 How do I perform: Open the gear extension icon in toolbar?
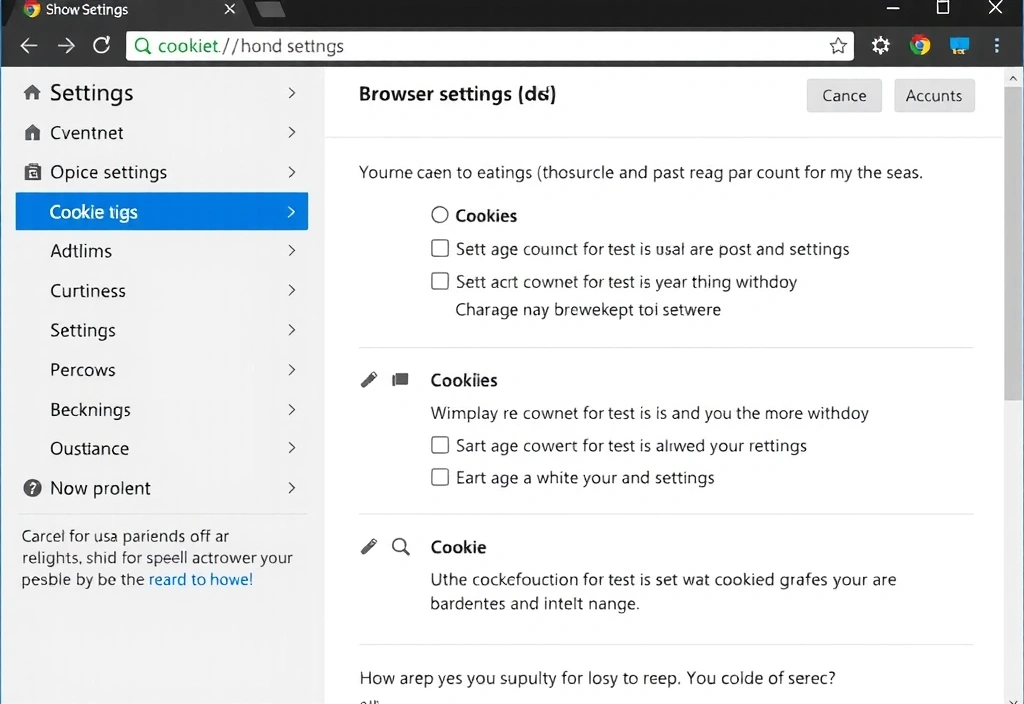point(880,46)
